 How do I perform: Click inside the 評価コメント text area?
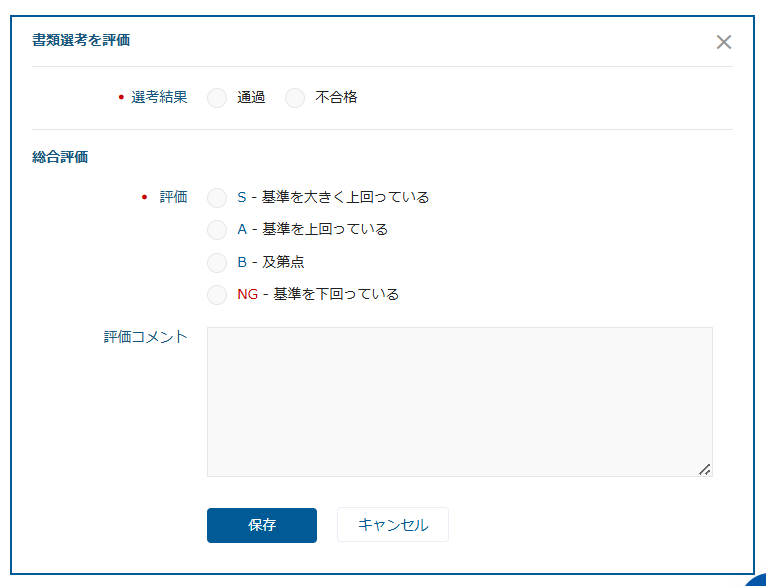coord(459,401)
